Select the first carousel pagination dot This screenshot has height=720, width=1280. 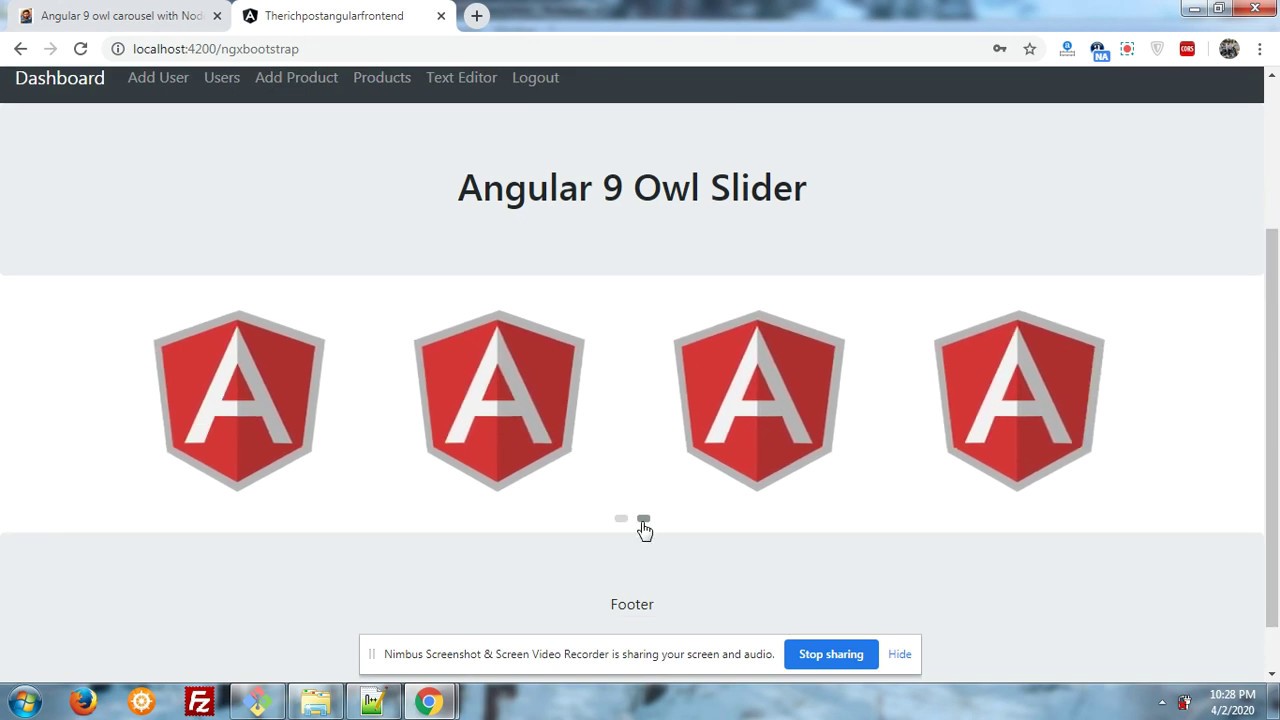(x=621, y=518)
